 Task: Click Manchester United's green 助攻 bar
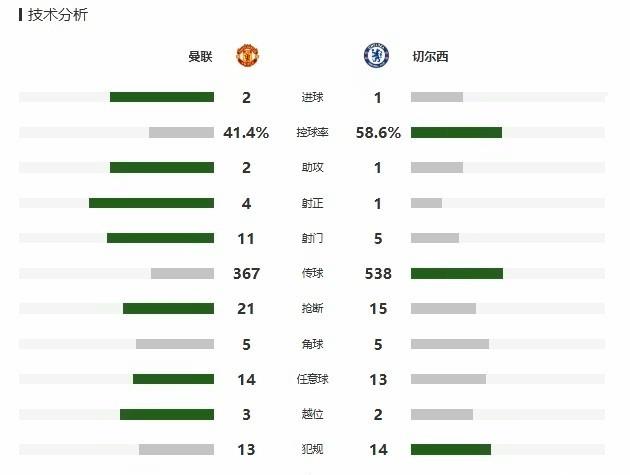(x=162, y=167)
